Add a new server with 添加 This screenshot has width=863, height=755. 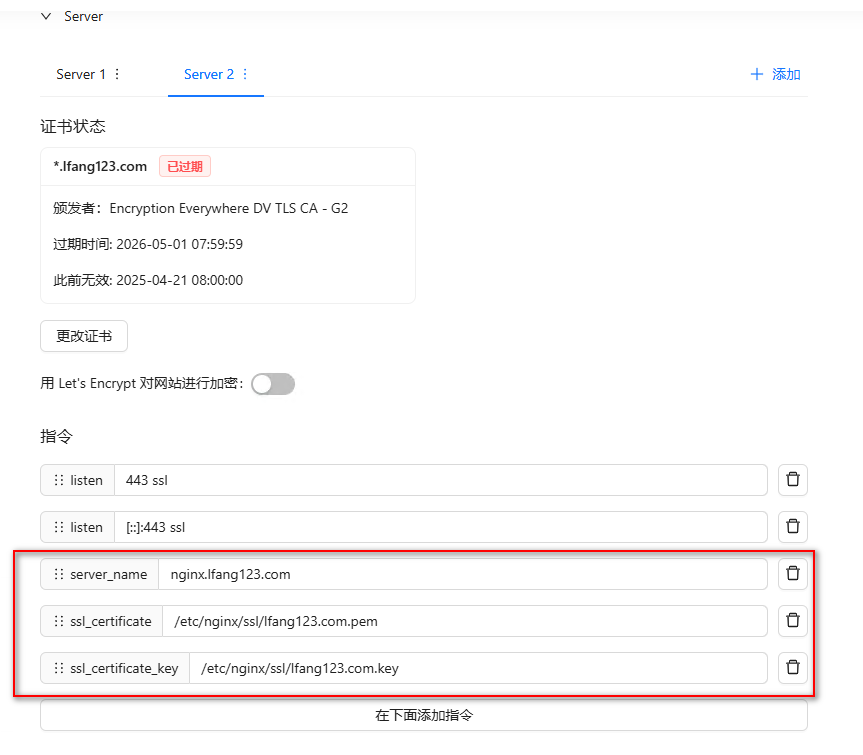(775, 75)
